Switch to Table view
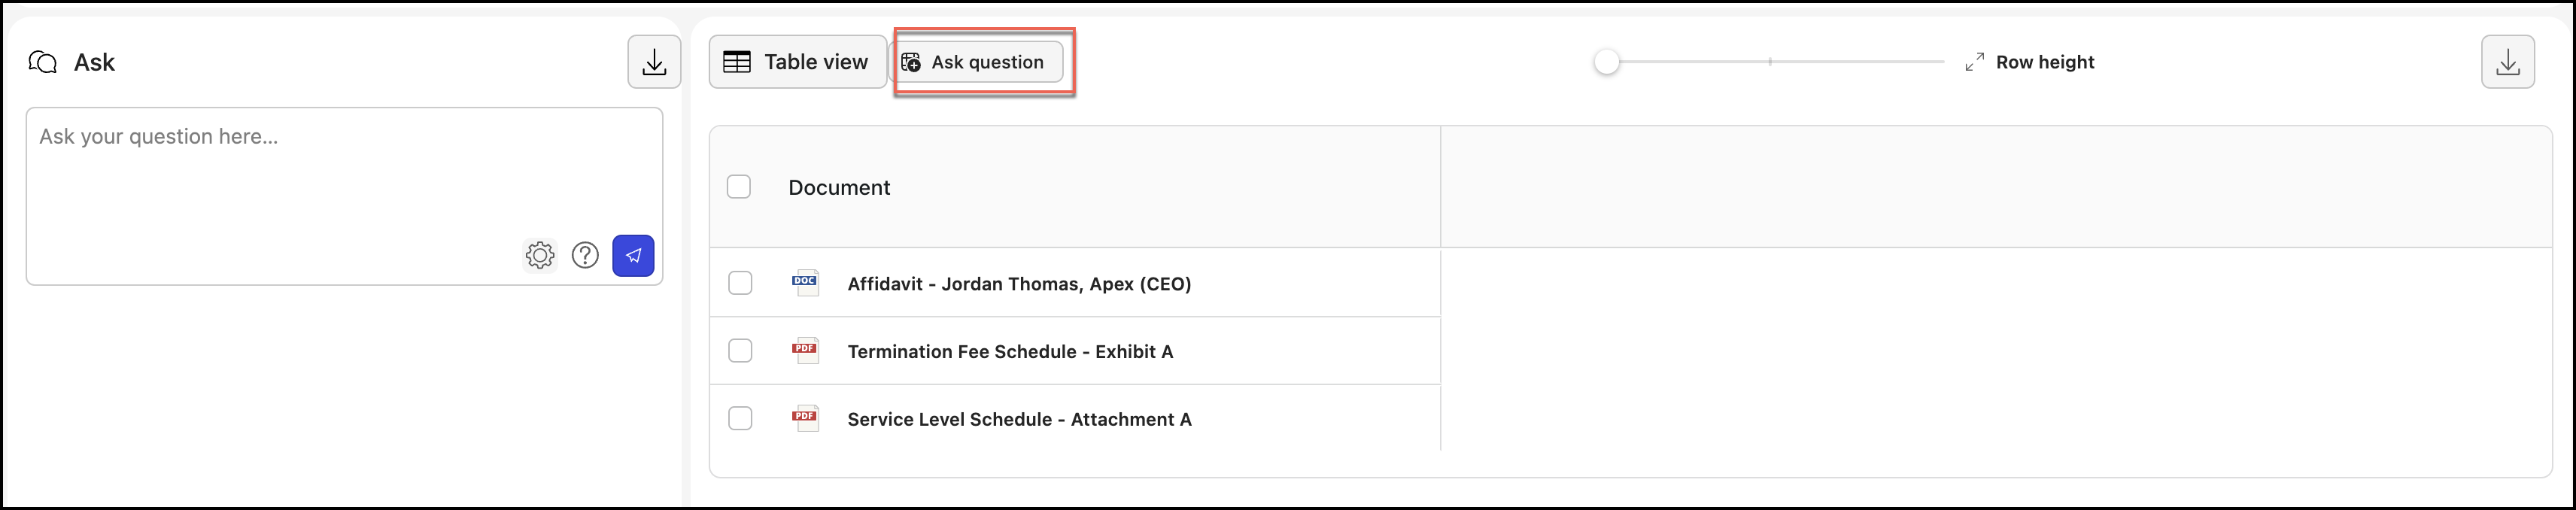Screen dimensions: 2576x510 [797, 62]
